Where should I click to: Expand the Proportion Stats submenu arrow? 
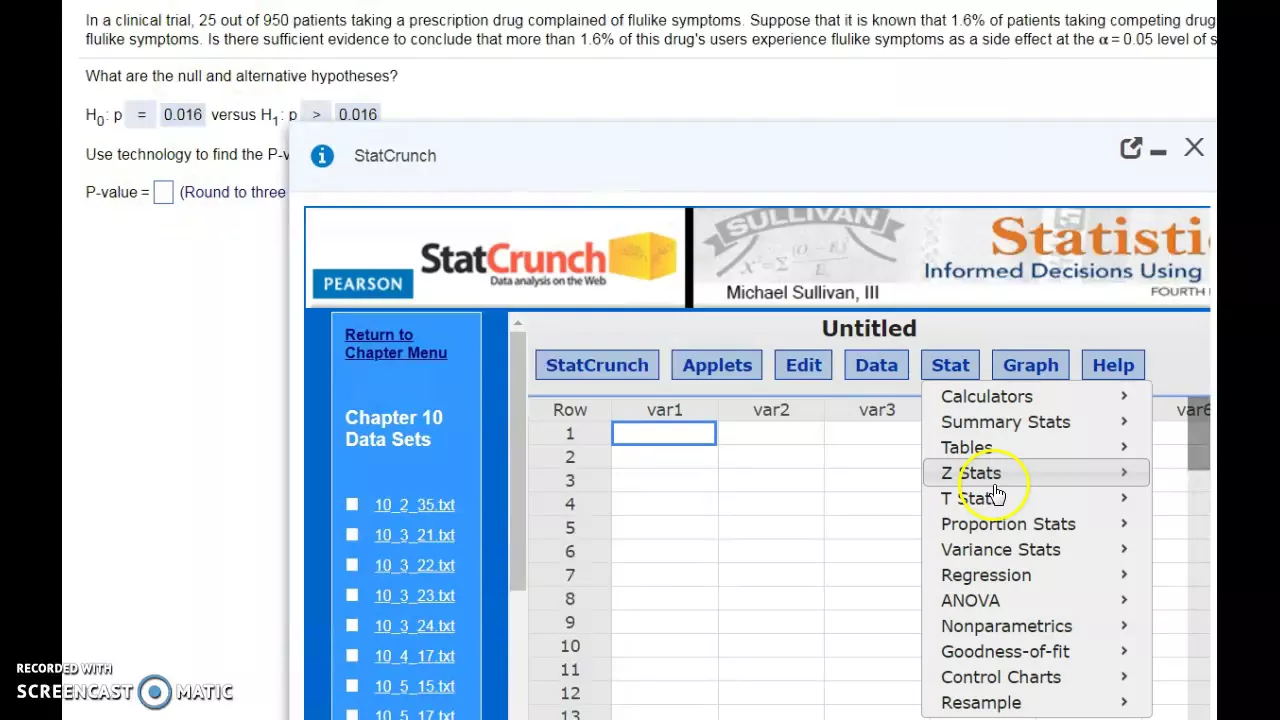[x=1124, y=524]
